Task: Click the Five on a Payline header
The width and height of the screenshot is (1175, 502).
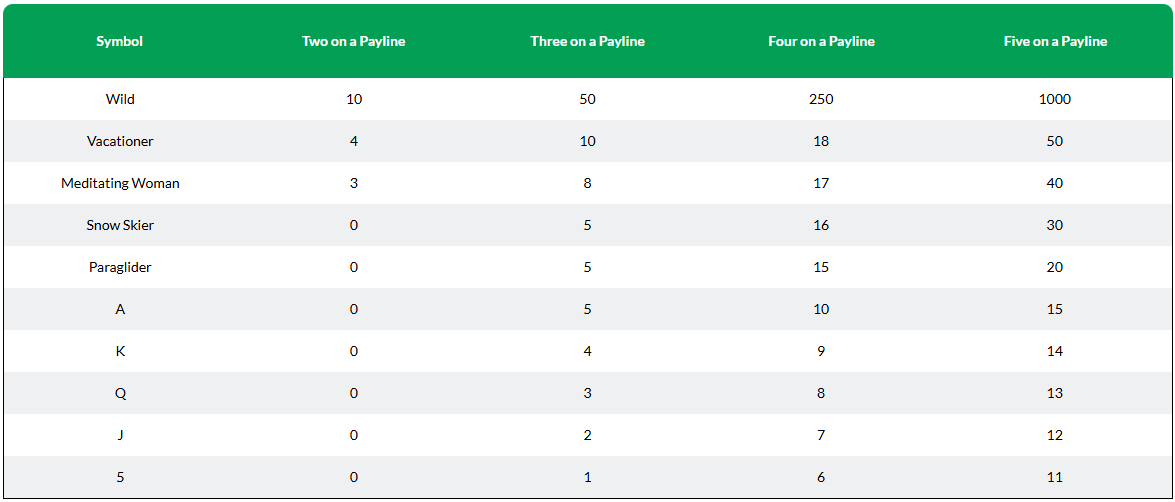Action: 1055,42
